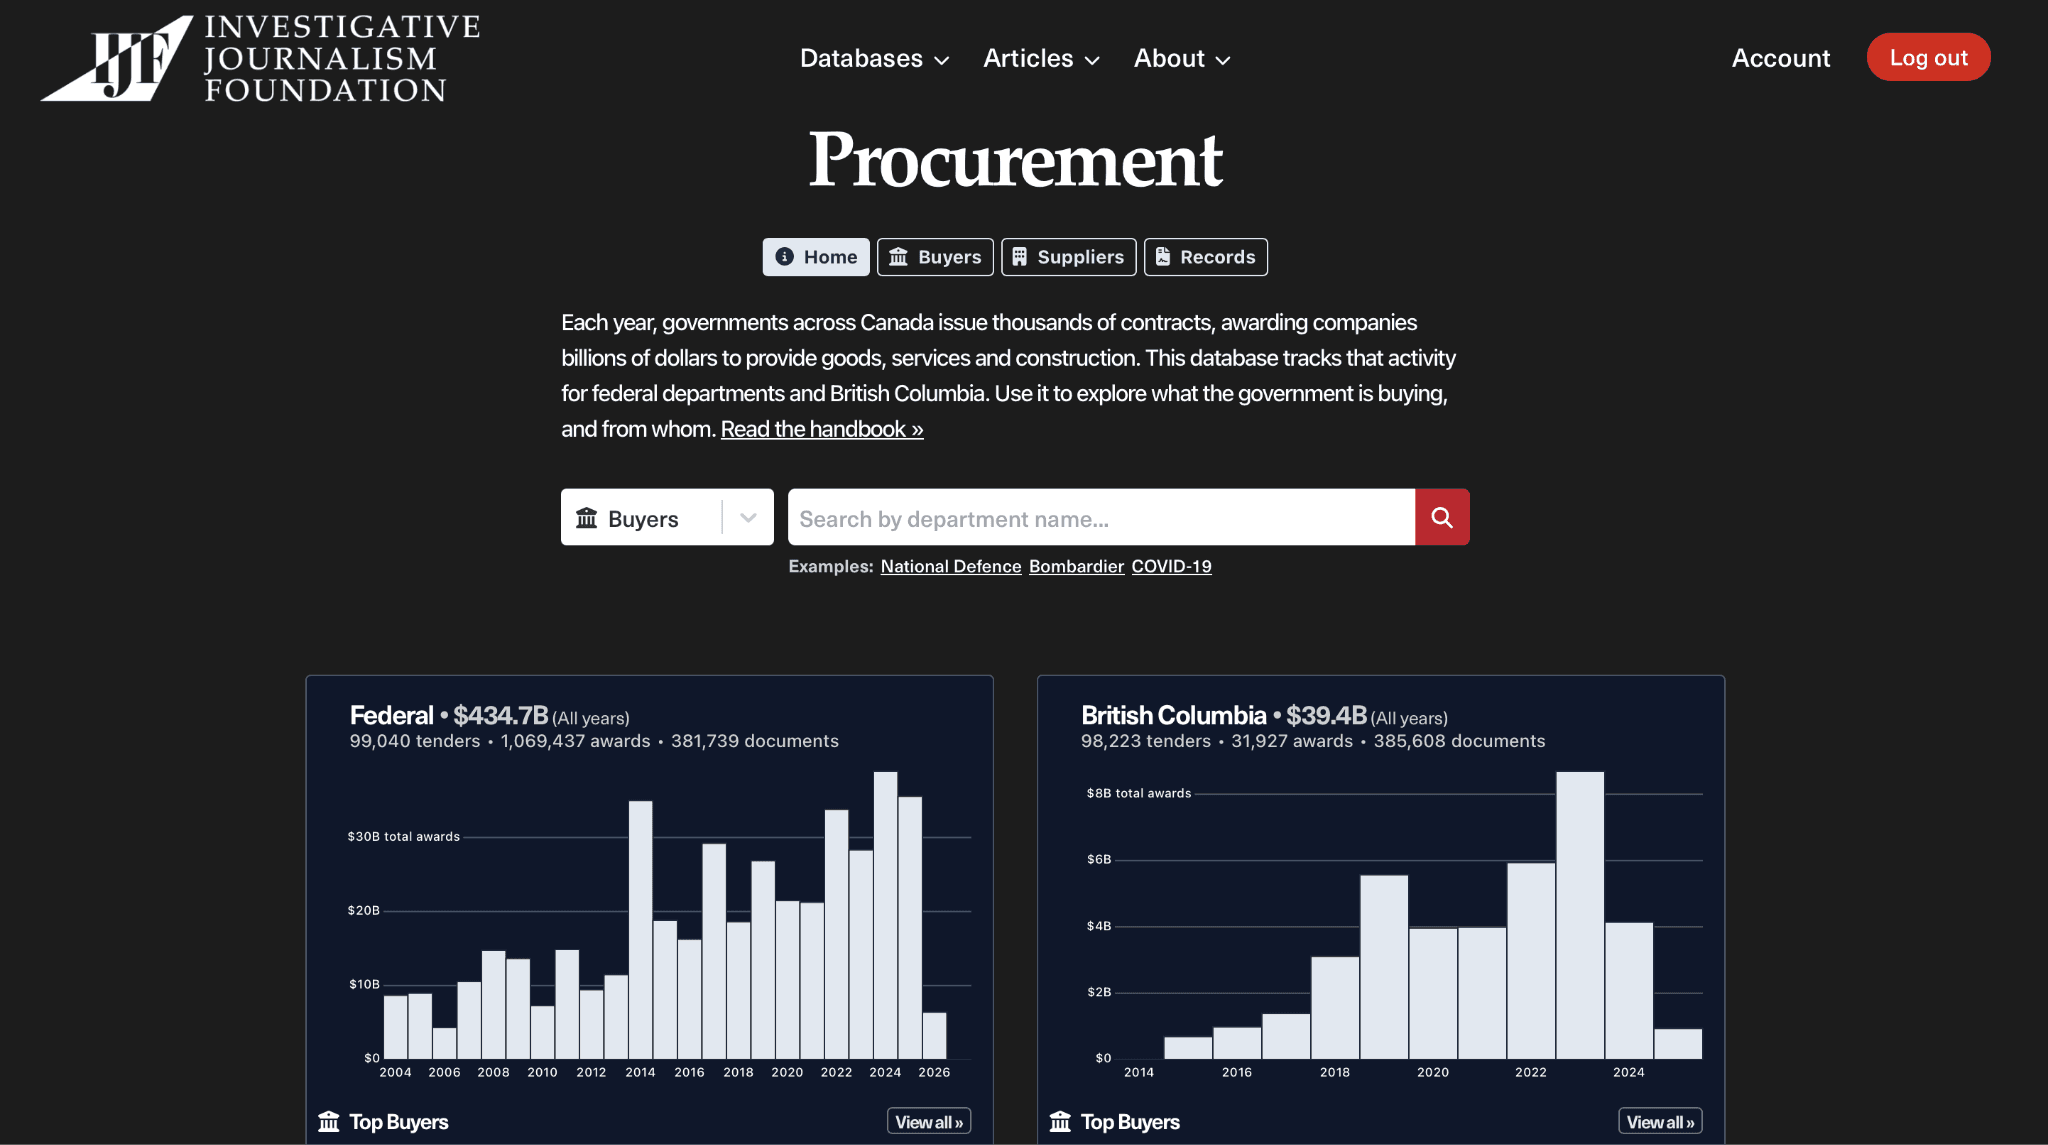
Task: Open the Read the handbook link
Action: tap(822, 429)
